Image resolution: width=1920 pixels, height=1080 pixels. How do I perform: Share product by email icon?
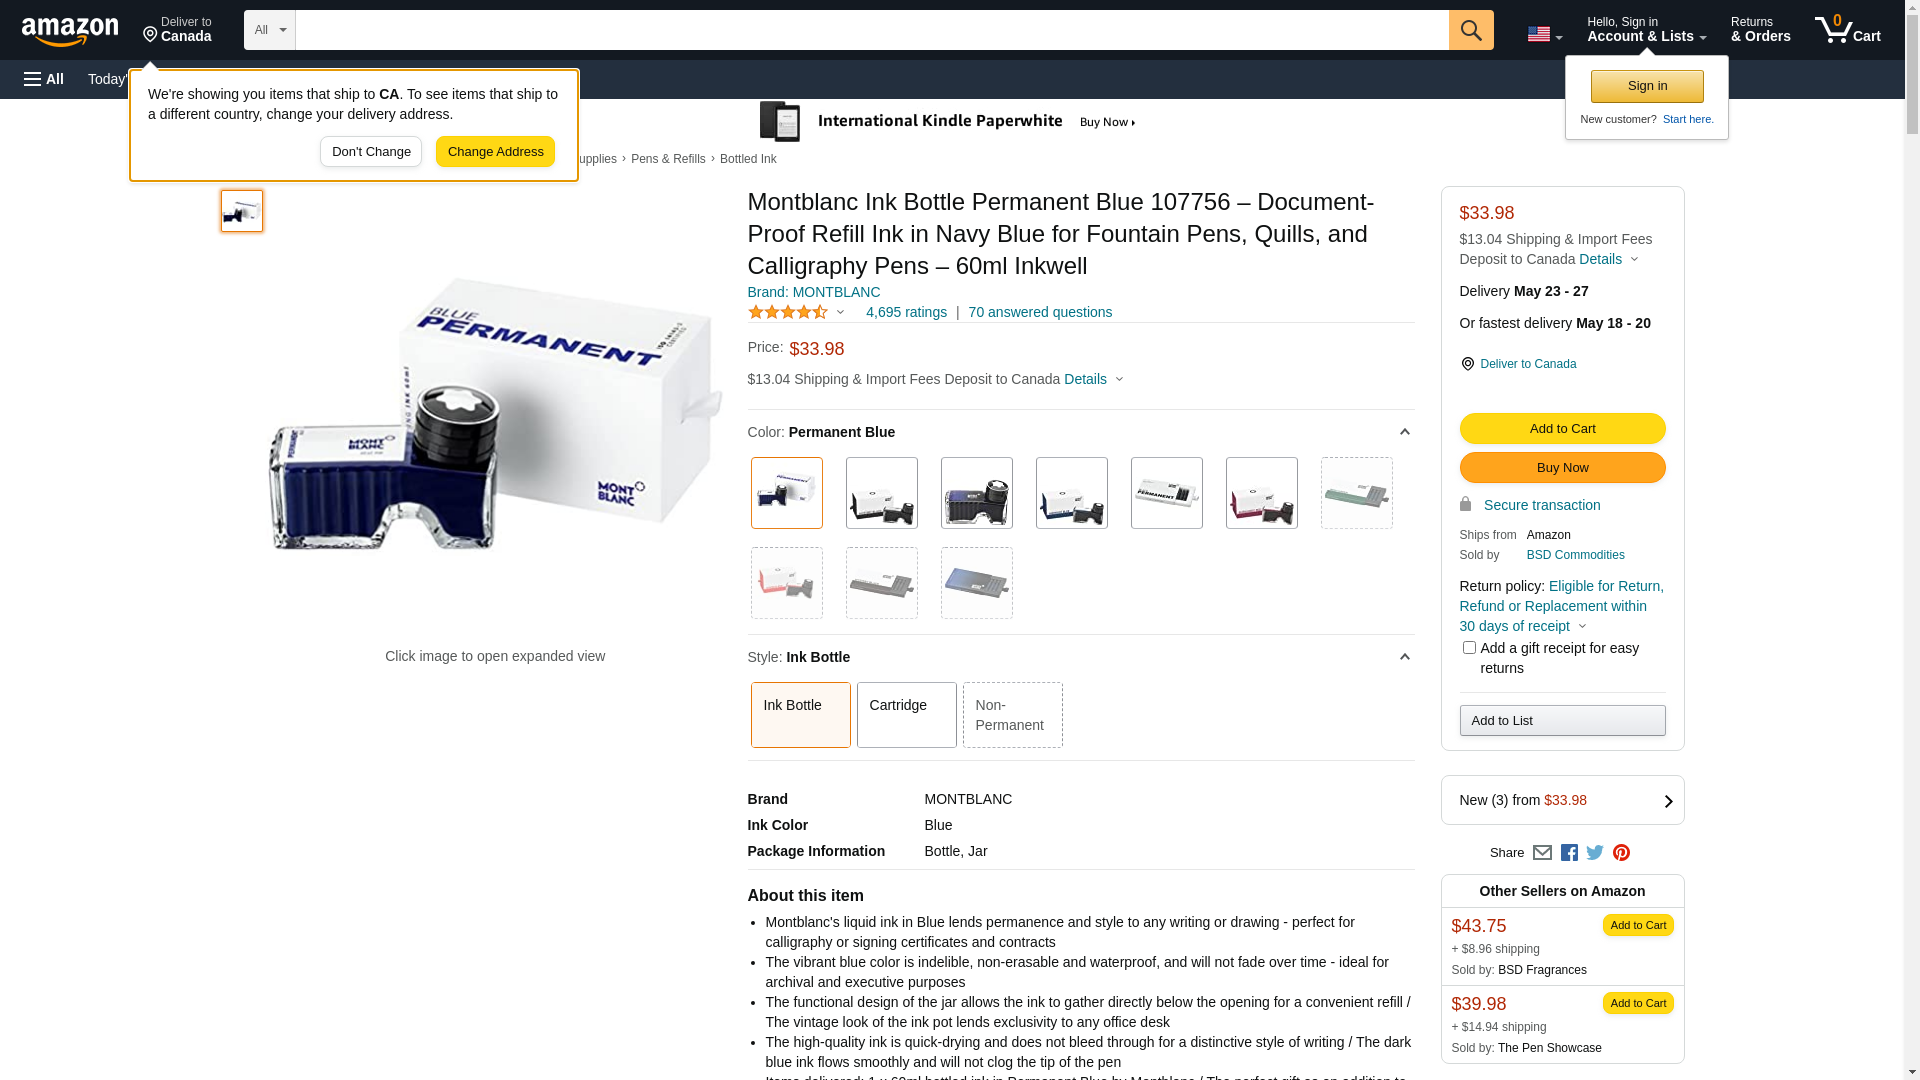[x=1542, y=853]
